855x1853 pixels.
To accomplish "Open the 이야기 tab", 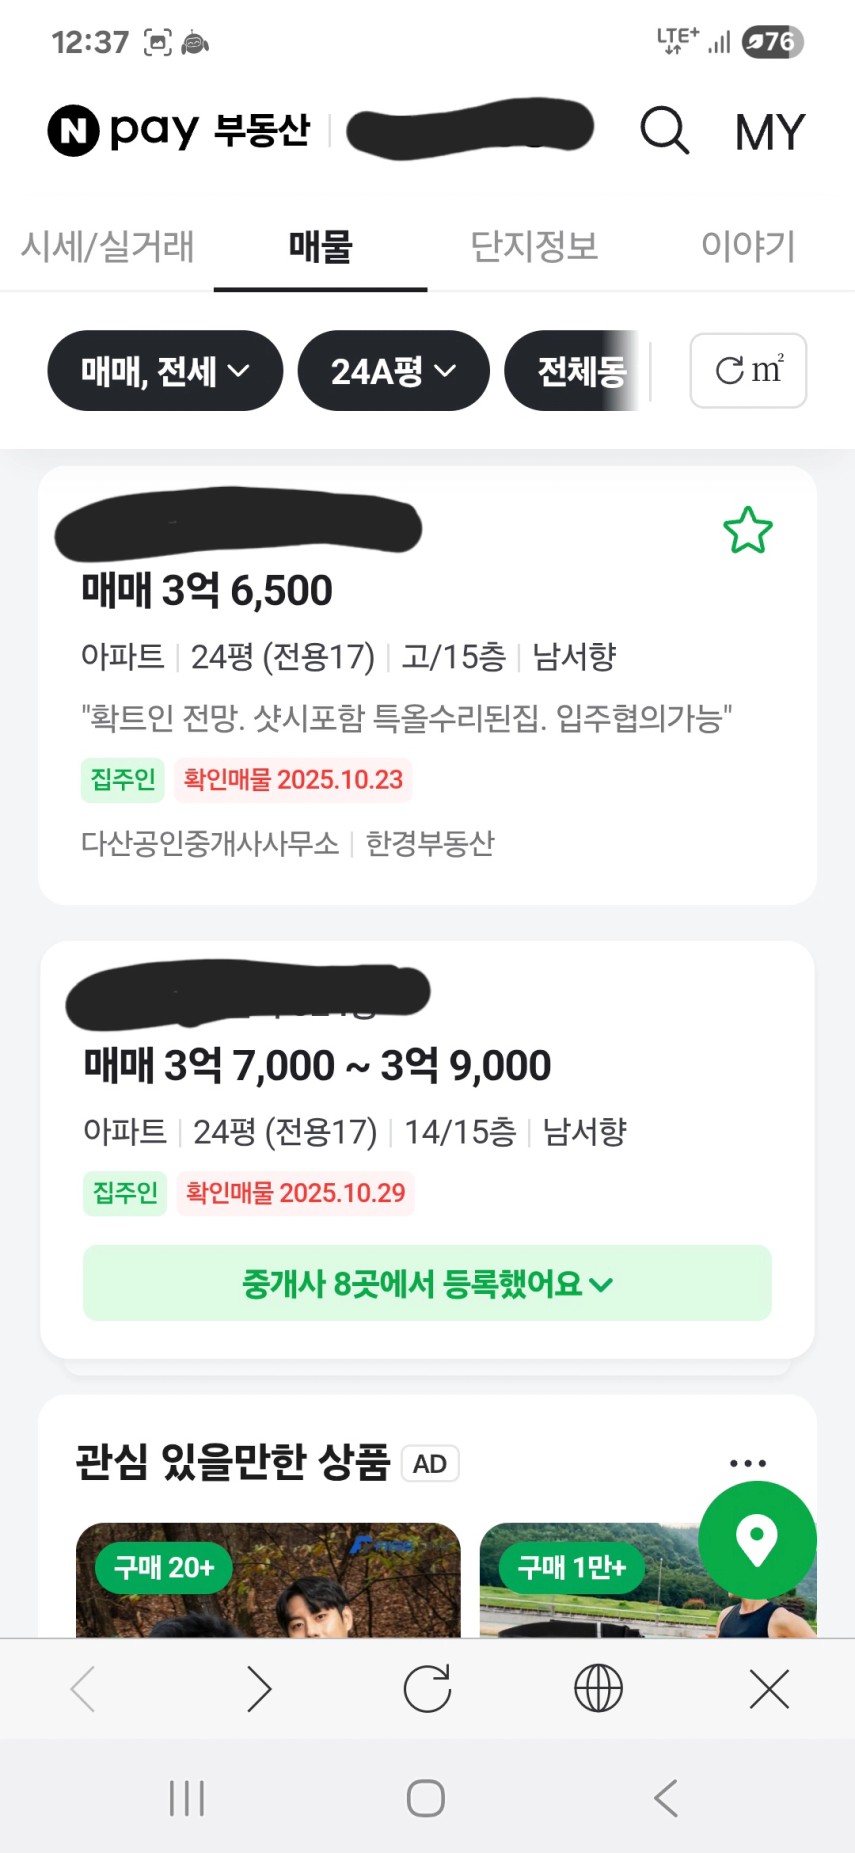I will tap(747, 246).
